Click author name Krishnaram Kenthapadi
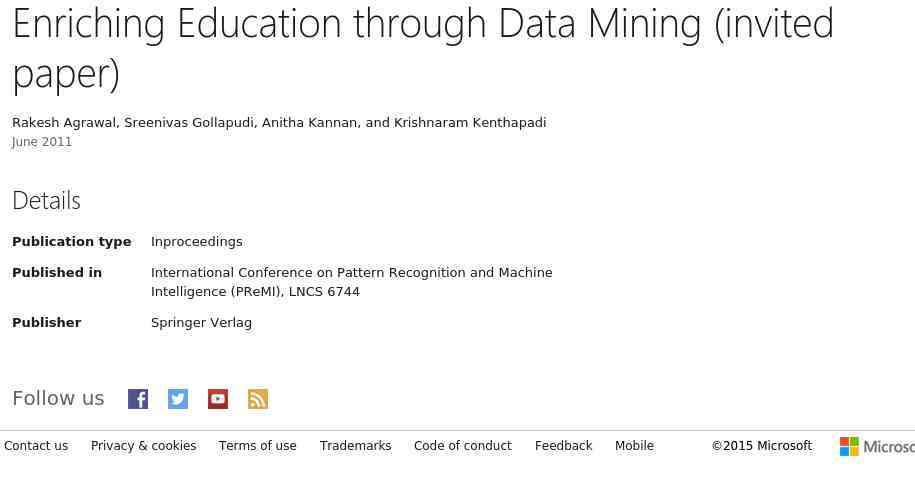The height and width of the screenshot is (497, 915). pos(470,123)
